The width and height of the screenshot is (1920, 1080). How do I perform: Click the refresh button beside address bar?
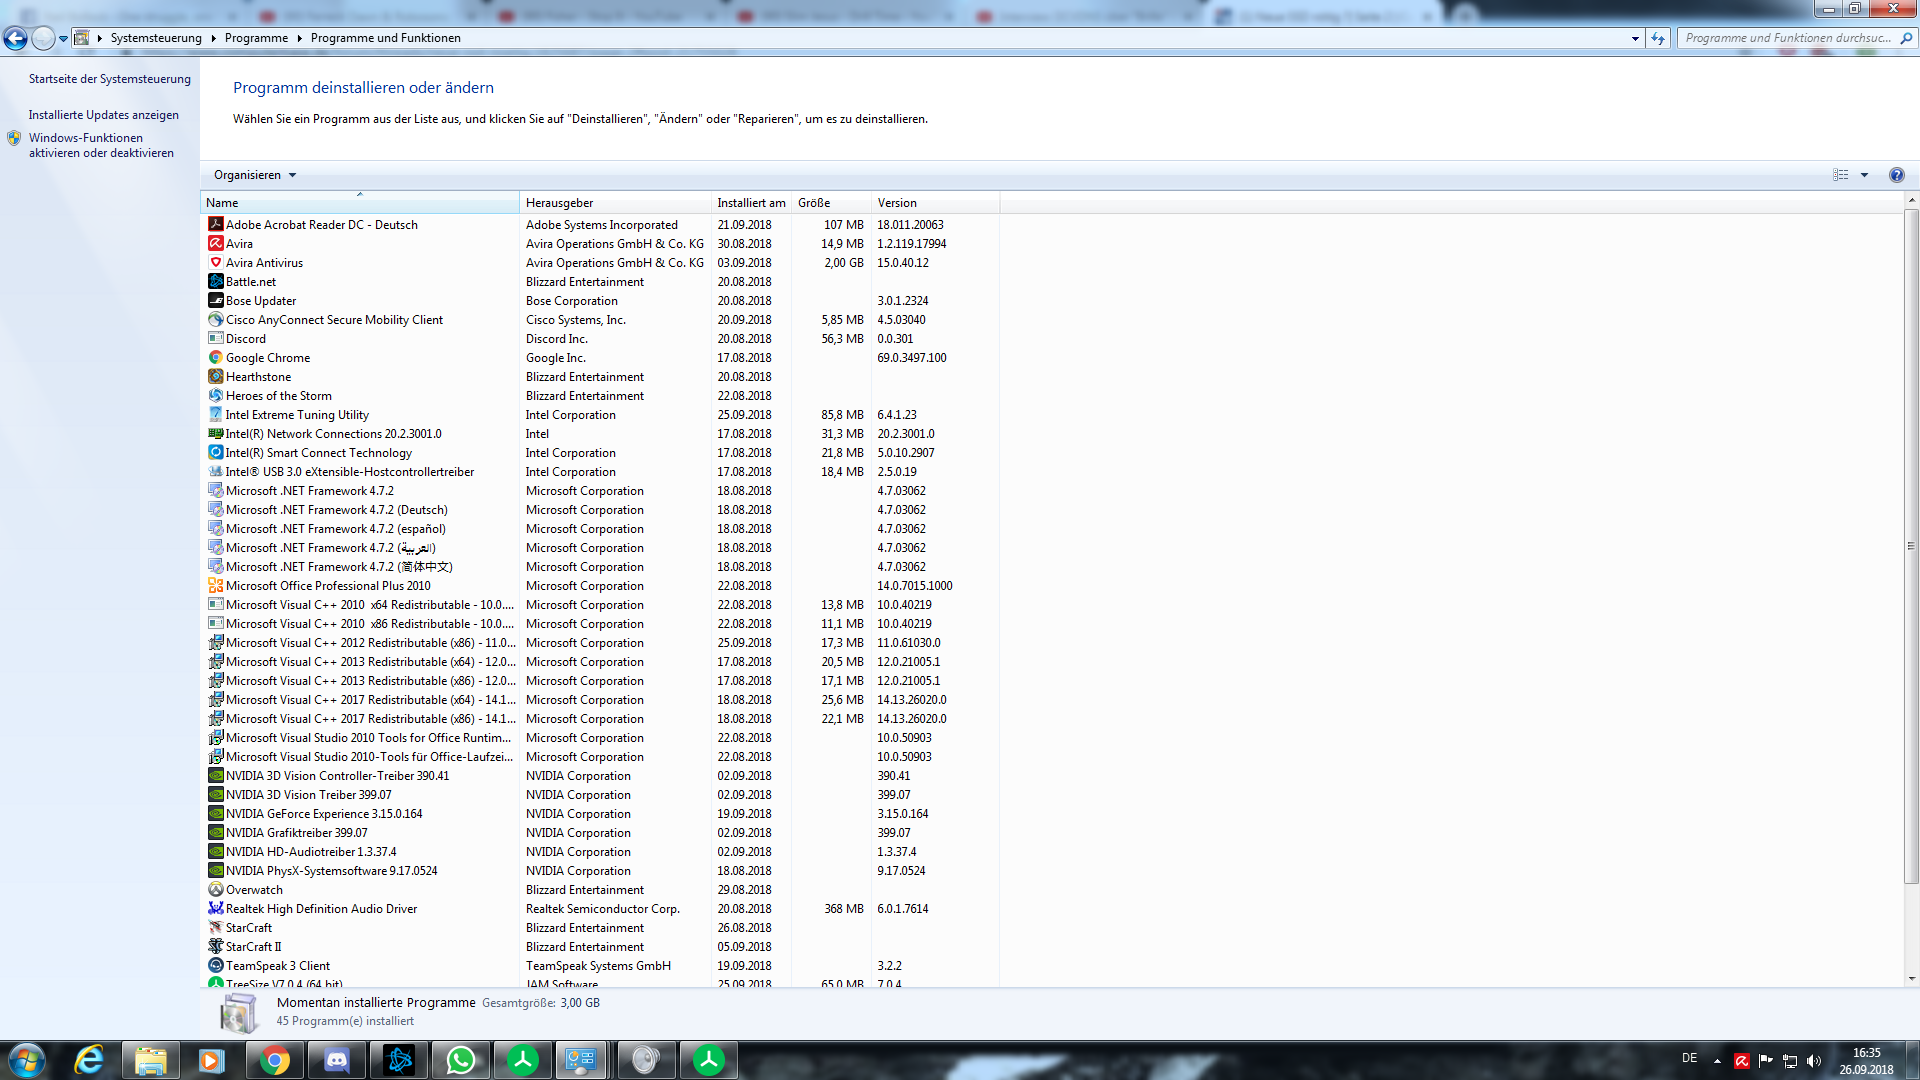click(1658, 38)
